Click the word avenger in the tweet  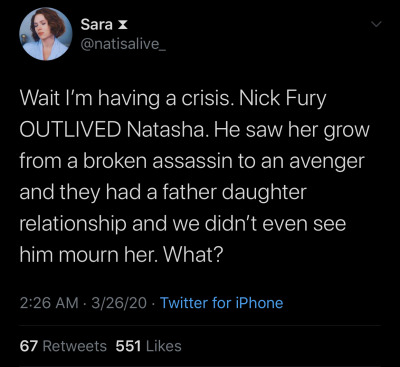(326, 162)
